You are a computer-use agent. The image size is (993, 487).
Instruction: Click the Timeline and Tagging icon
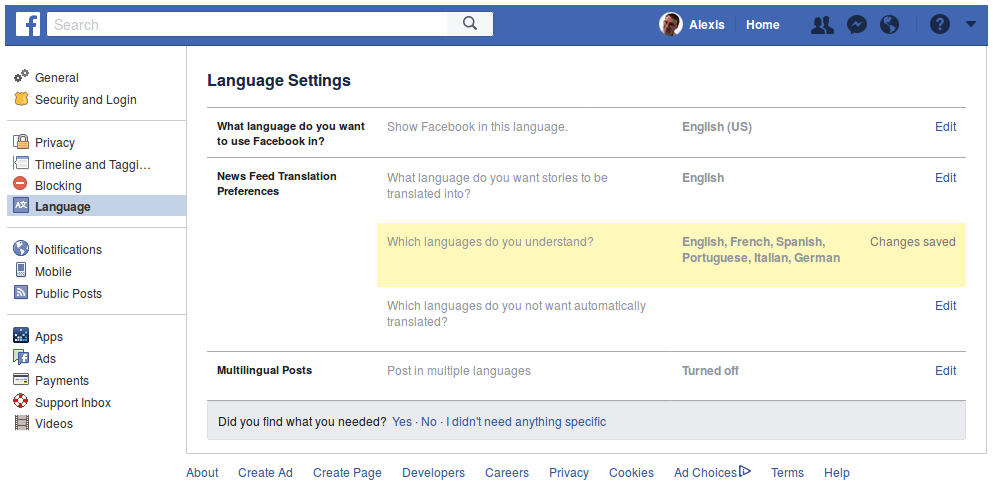tap(22, 163)
